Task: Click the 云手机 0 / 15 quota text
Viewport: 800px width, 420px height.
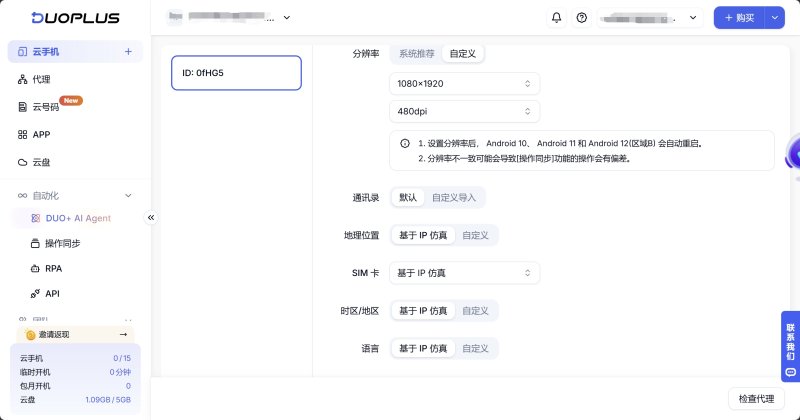Action: coord(122,358)
